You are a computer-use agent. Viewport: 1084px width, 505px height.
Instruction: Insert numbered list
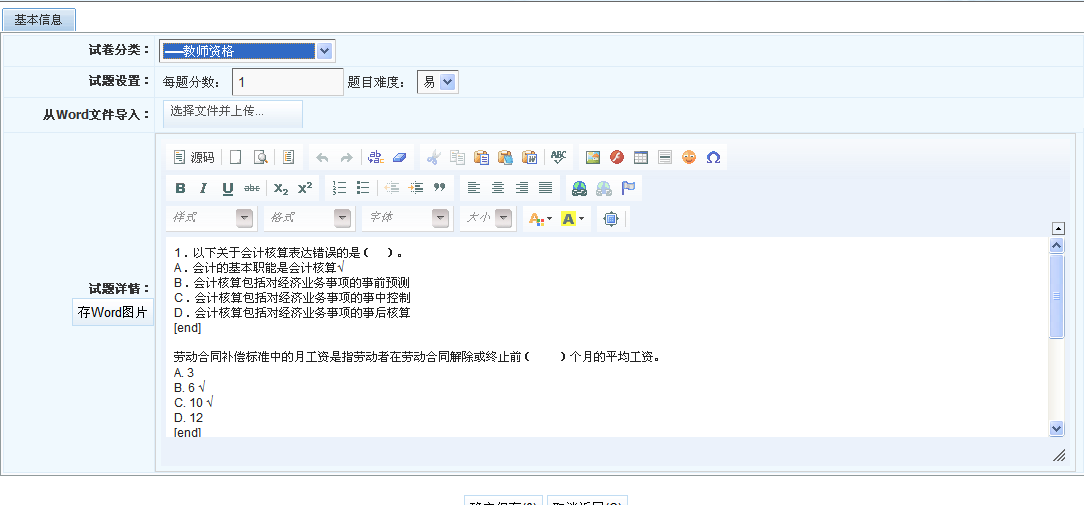[339, 188]
